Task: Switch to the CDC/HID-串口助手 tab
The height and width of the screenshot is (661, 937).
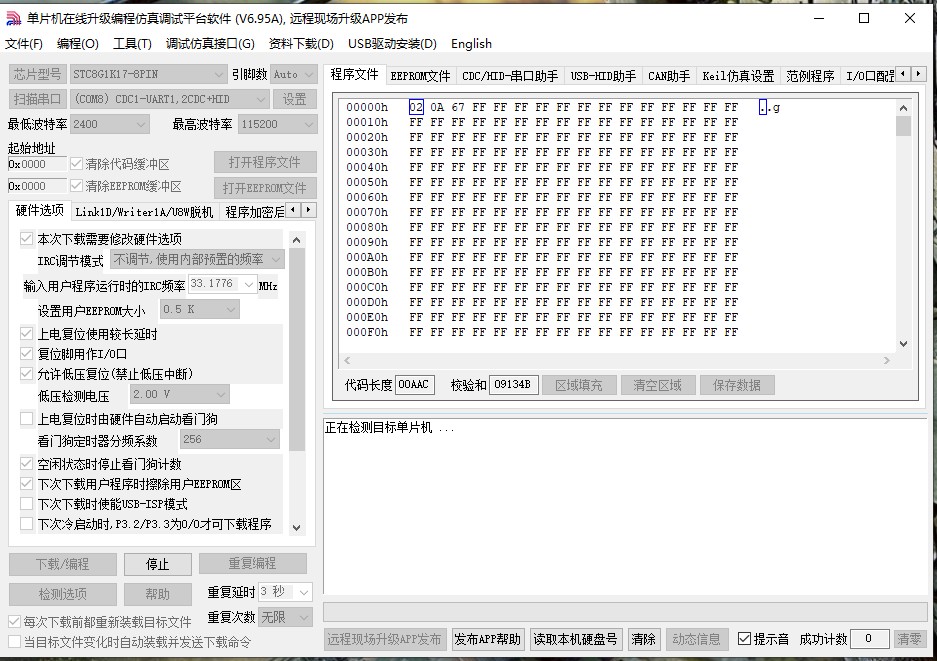Action: pos(510,76)
